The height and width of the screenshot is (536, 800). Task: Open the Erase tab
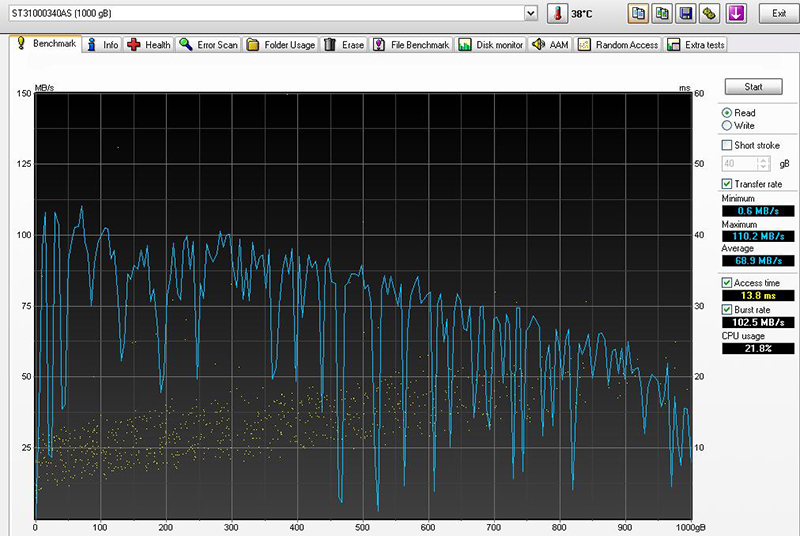344,45
